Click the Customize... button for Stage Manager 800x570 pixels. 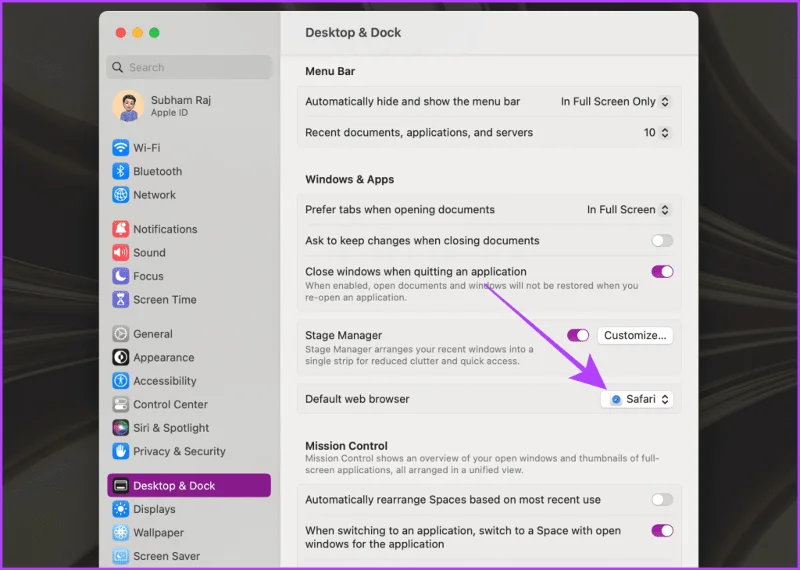tap(635, 335)
